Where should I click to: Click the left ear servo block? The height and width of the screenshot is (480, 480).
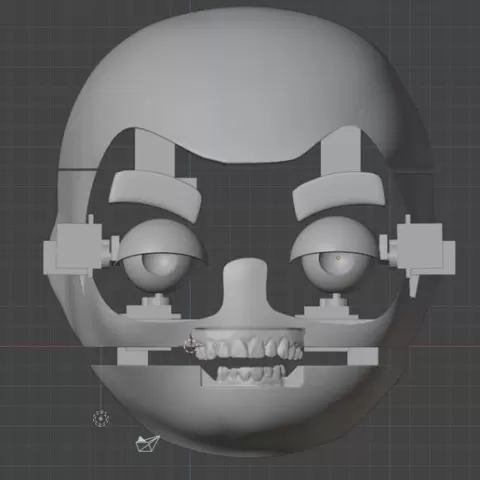coord(78,249)
